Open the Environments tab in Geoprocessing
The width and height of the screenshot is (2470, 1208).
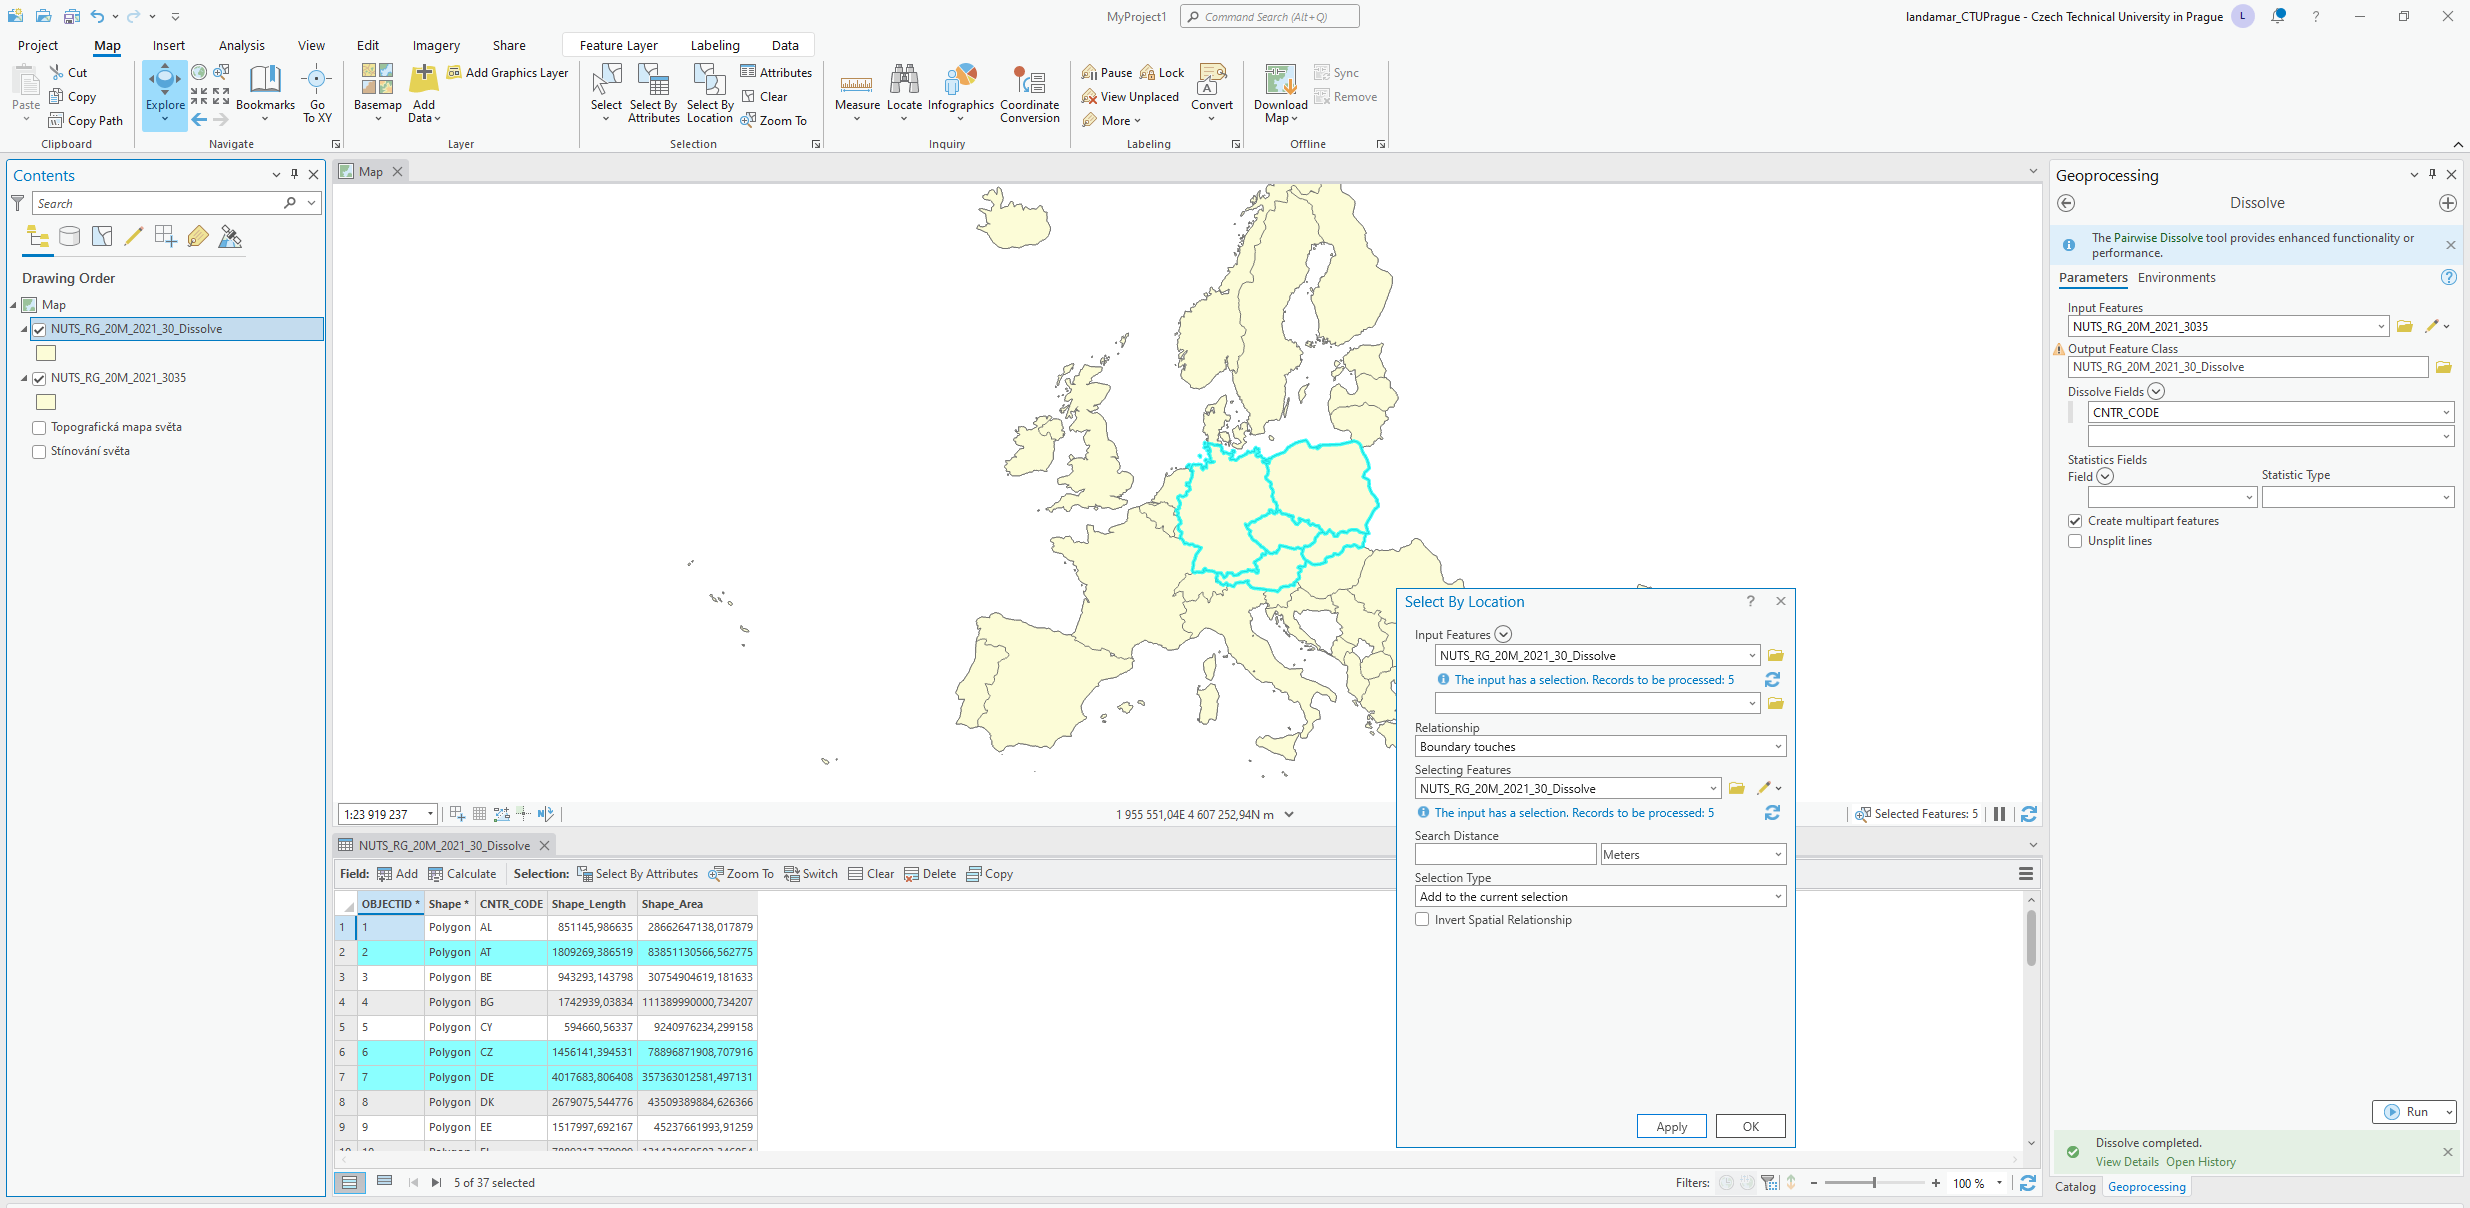point(2177,277)
